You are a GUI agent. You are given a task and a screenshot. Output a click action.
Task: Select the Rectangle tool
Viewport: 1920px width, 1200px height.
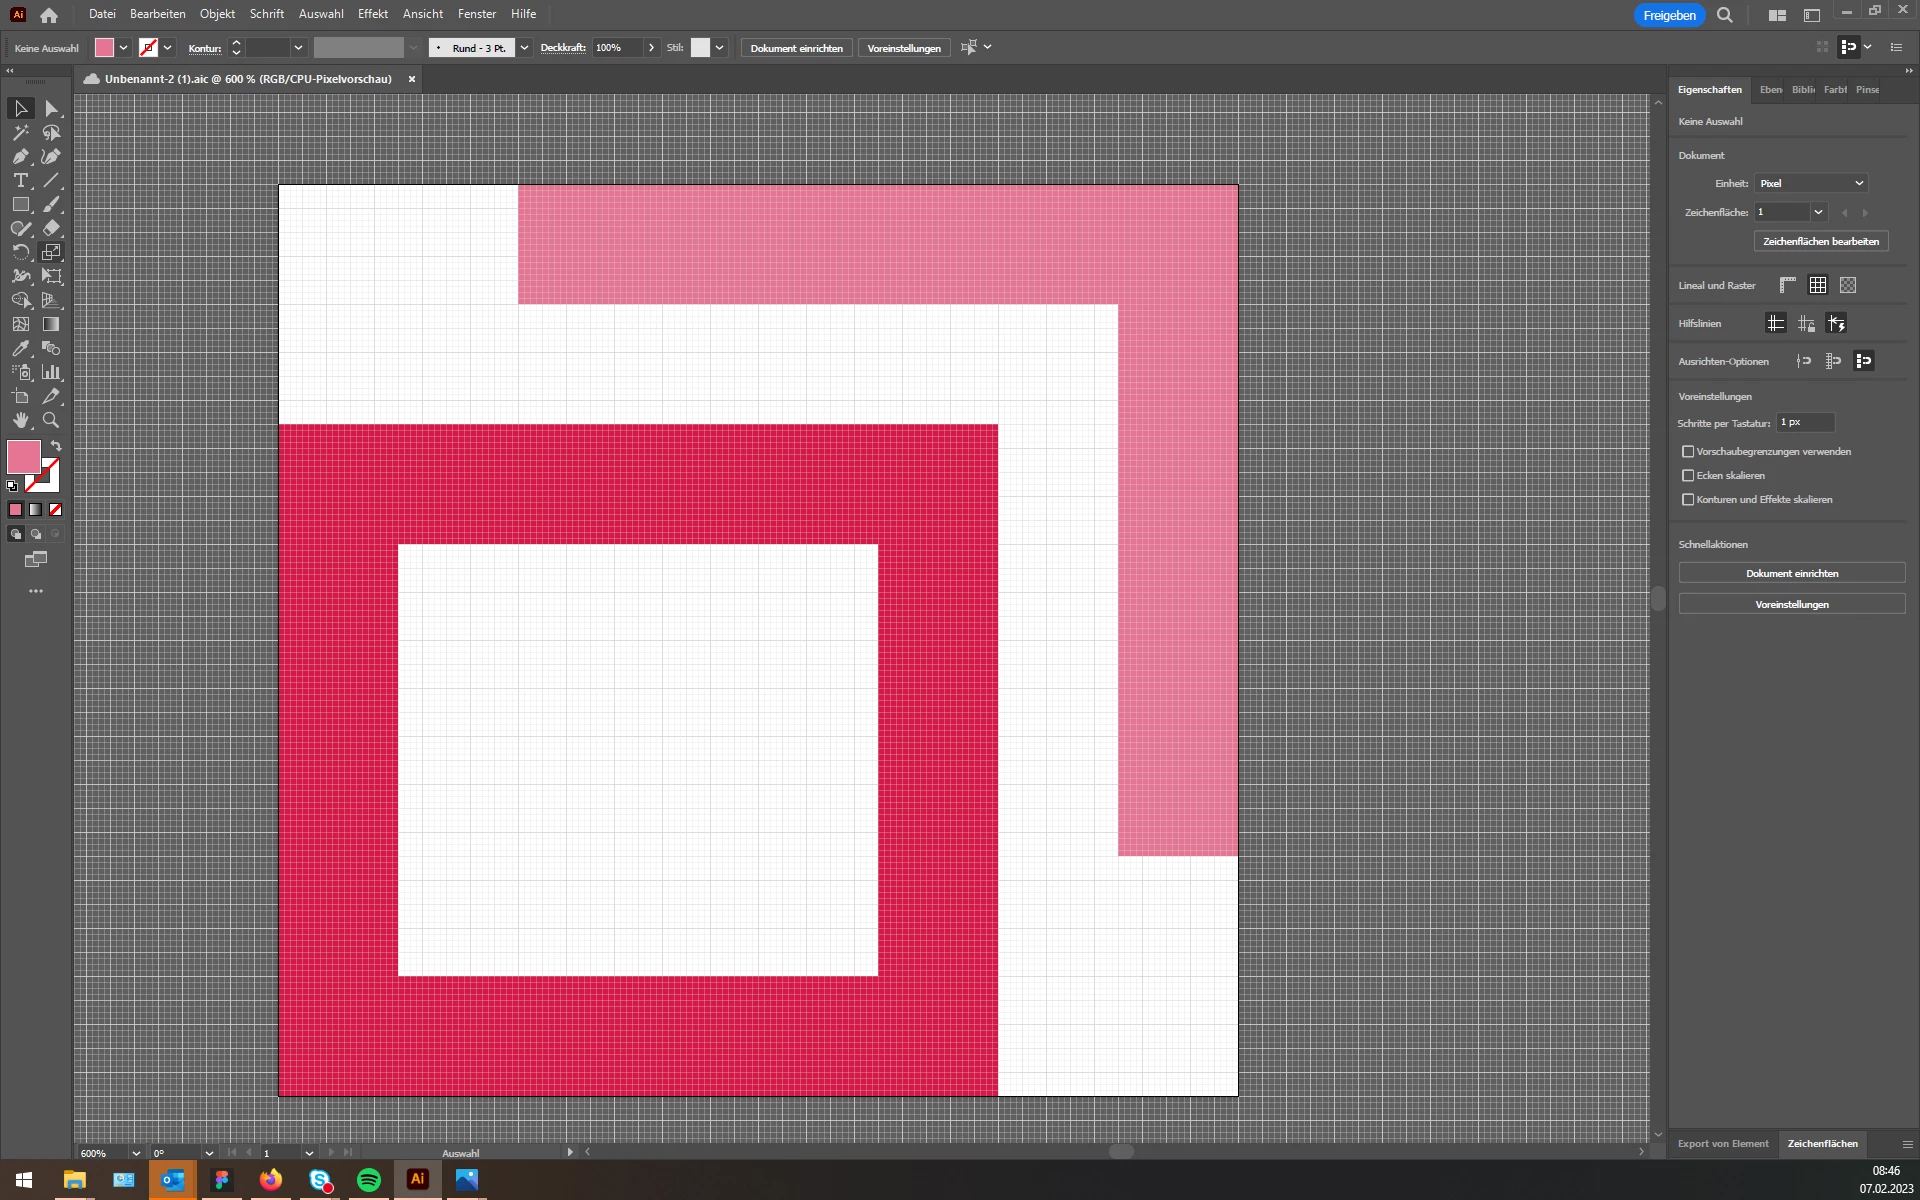(21, 204)
